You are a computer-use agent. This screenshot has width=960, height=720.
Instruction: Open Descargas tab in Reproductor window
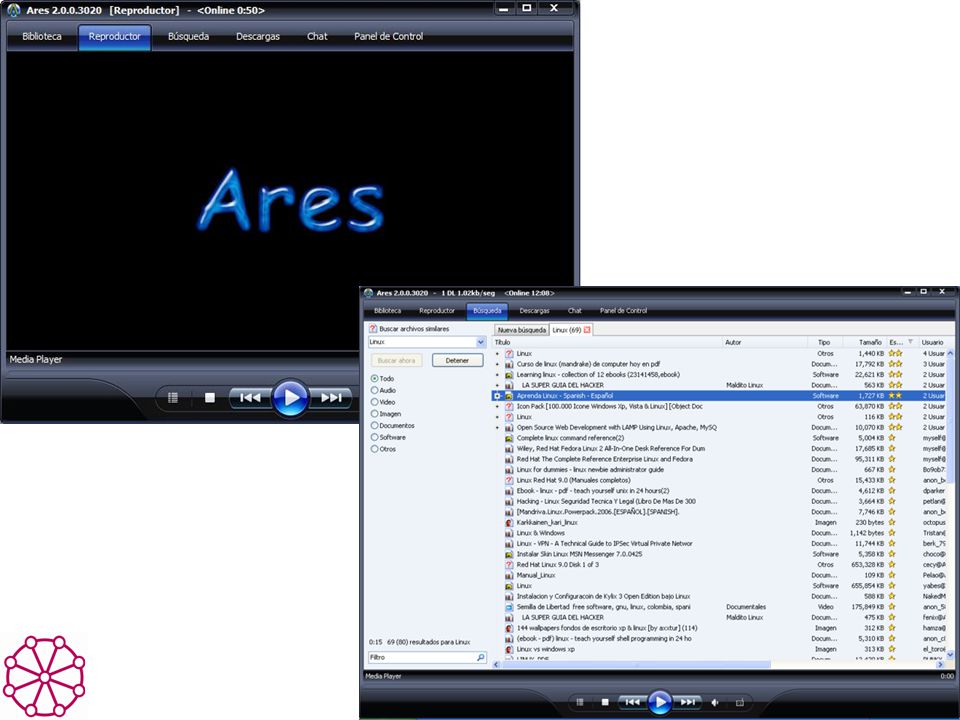(x=258, y=36)
